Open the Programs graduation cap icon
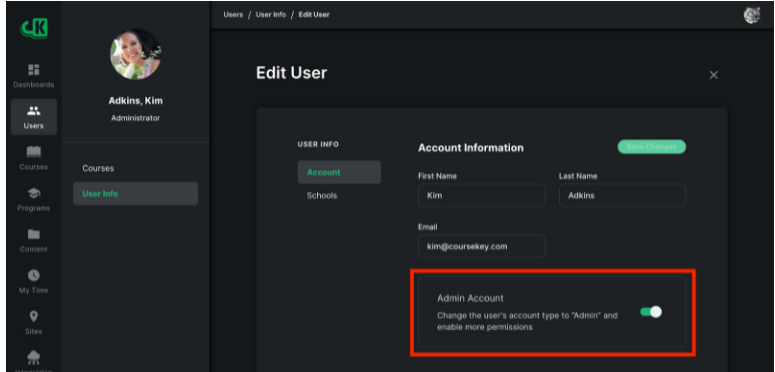775x372 pixels. (x=34, y=193)
